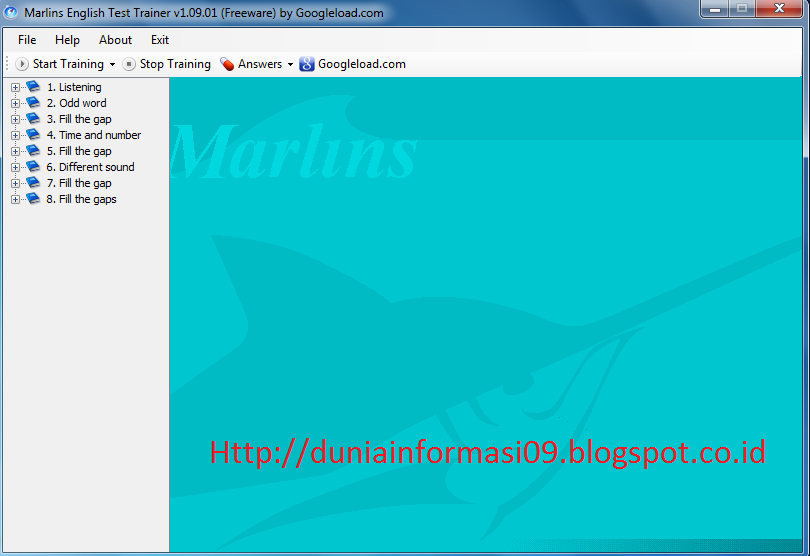Image resolution: width=810 pixels, height=556 pixels.
Task: Click the Exit menu item
Action: 160,40
